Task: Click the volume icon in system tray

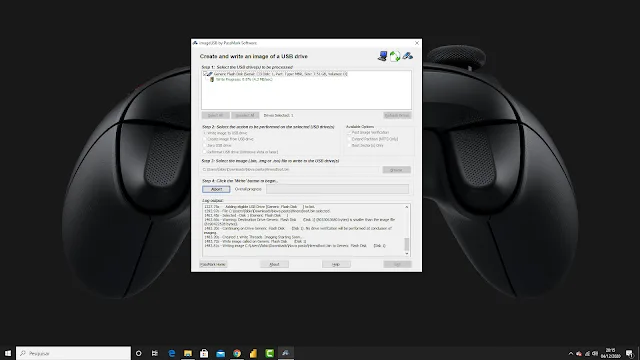Action: (595, 353)
